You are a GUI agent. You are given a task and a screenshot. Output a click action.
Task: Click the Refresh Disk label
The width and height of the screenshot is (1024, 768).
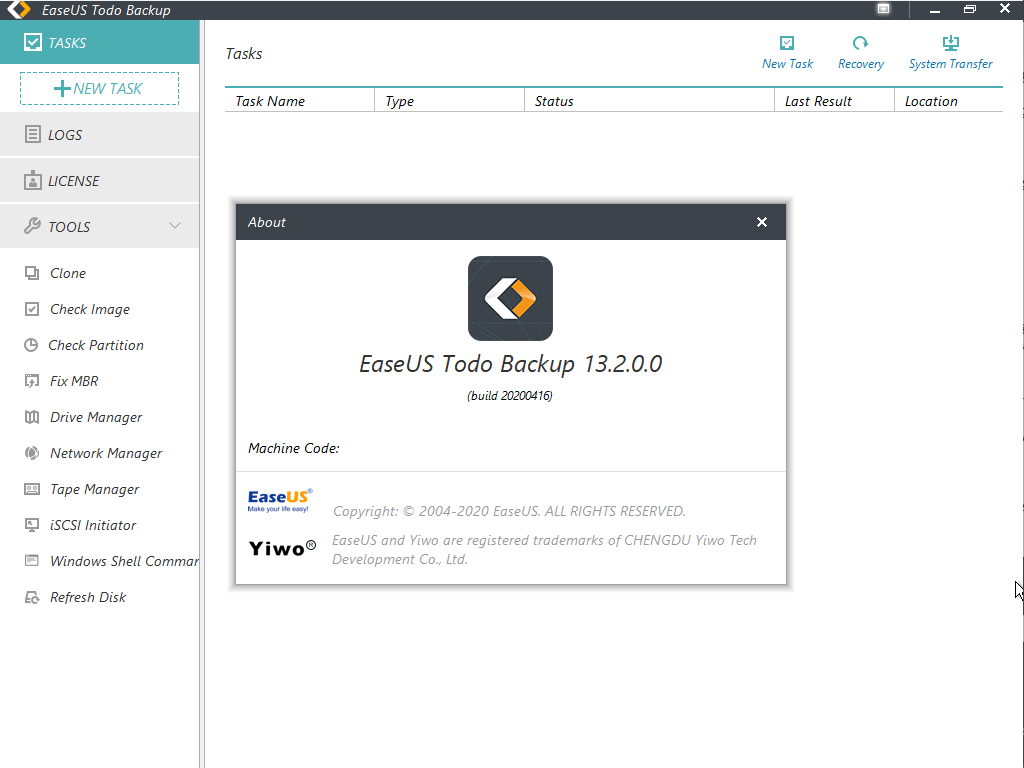[x=88, y=597]
